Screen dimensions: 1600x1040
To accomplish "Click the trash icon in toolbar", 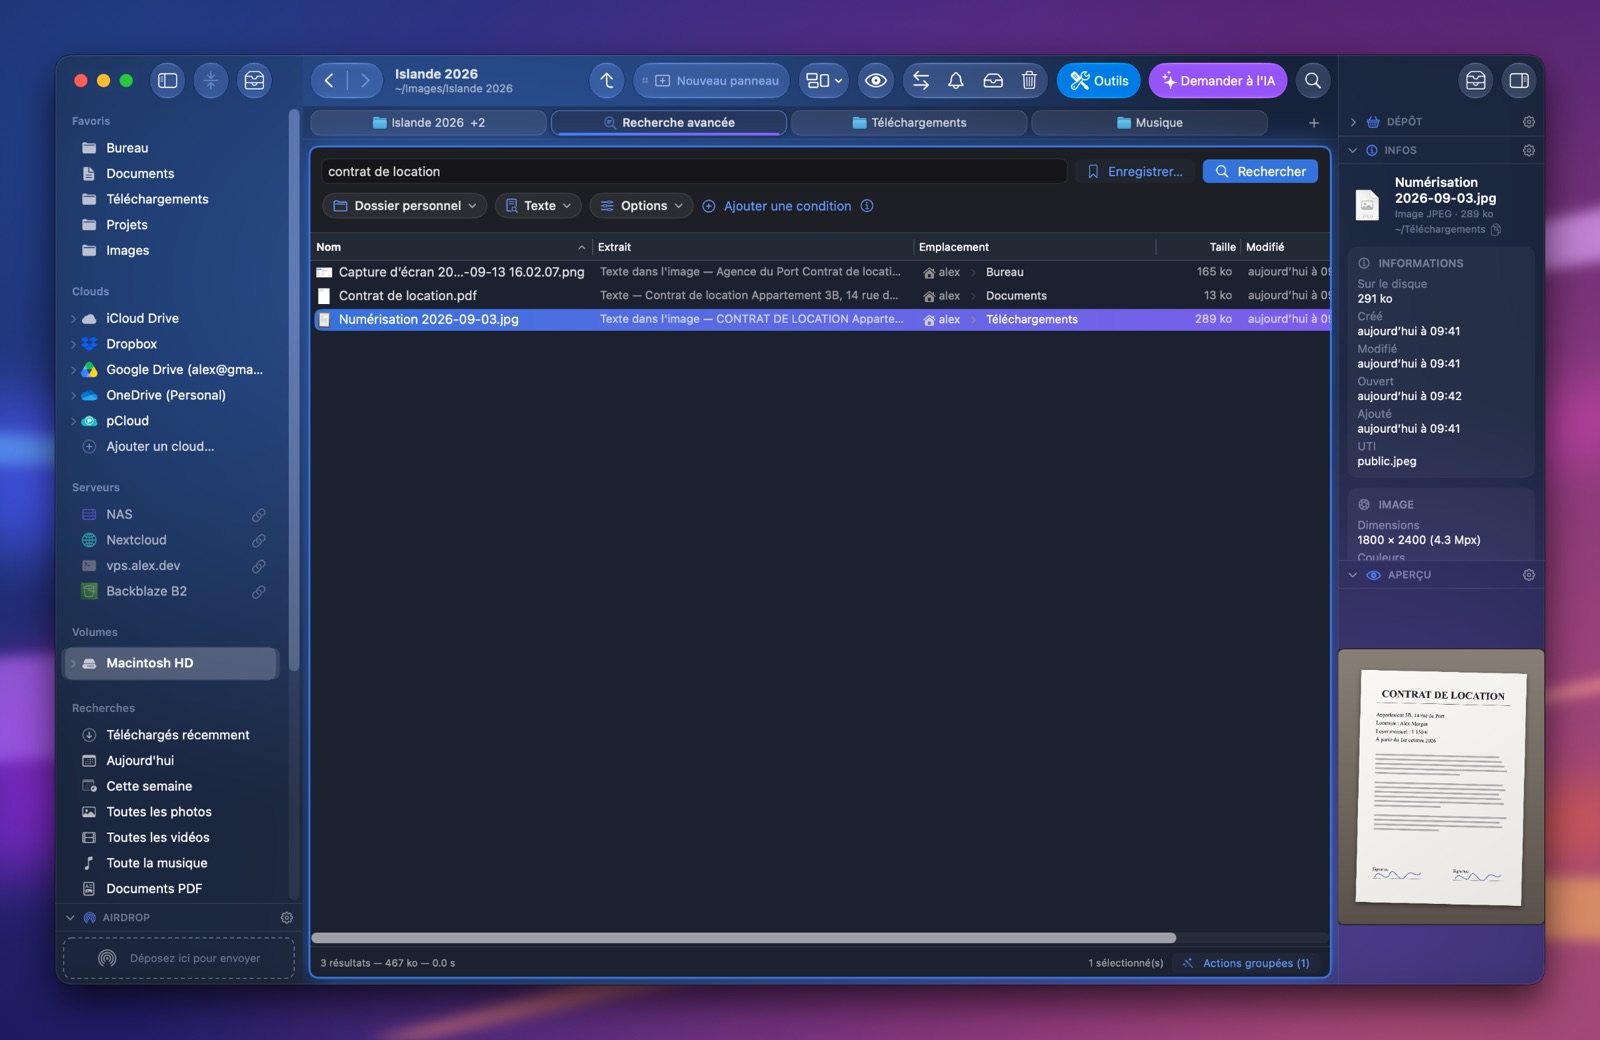I will (x=1029, y=81).
